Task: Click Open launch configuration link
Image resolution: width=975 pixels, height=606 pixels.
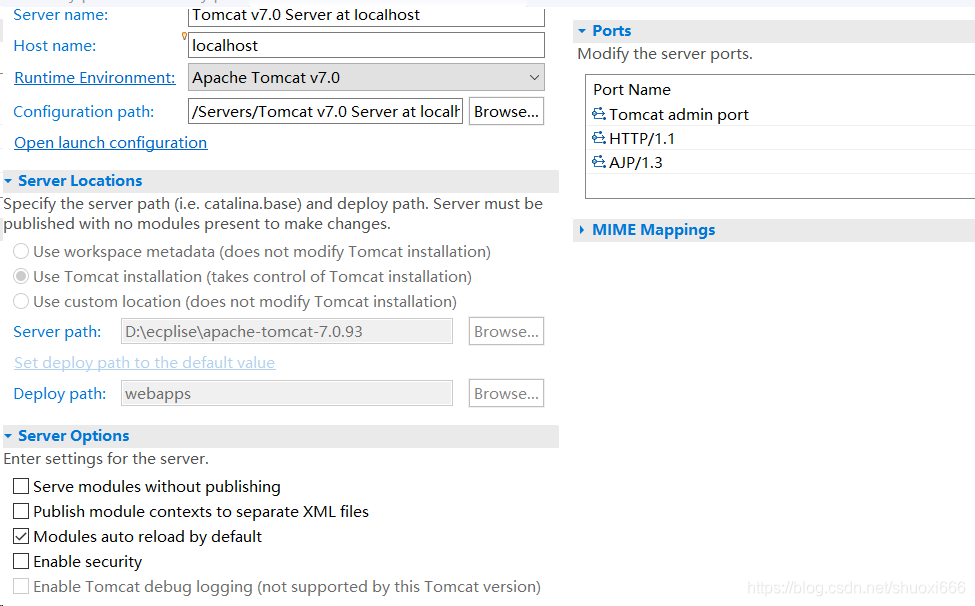Action: pos(111,143)
